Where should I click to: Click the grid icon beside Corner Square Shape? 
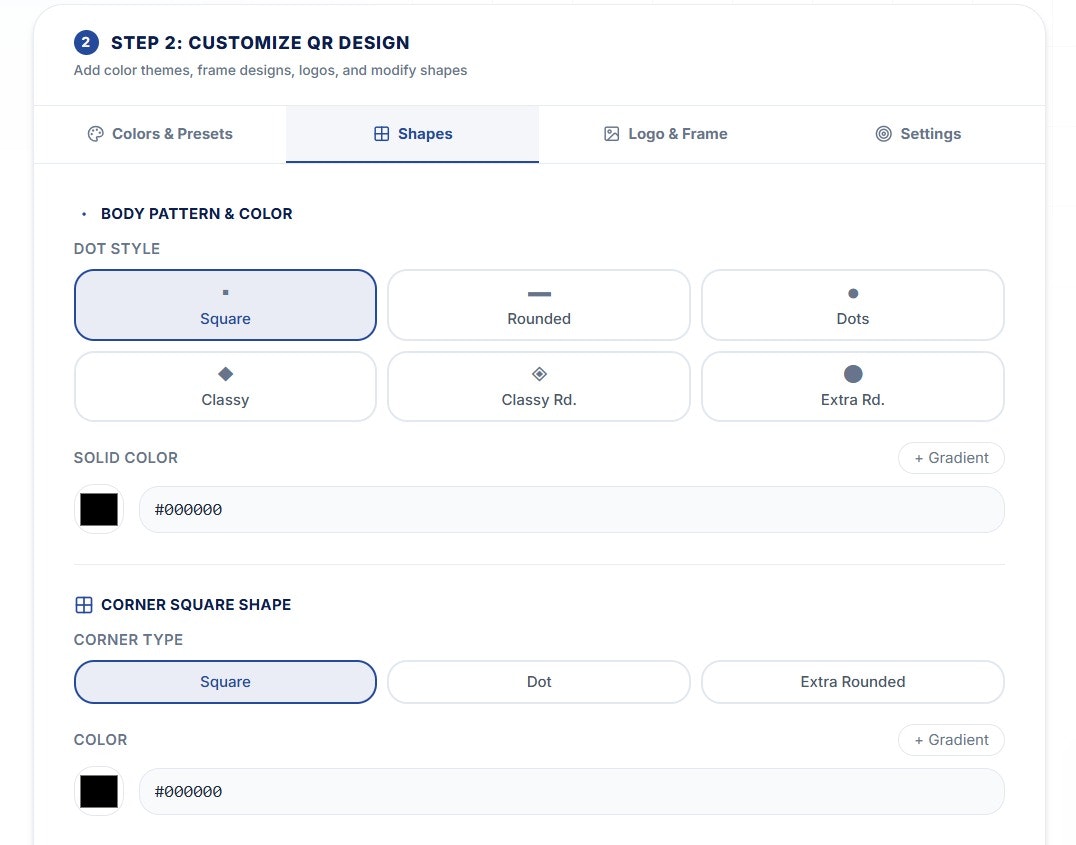tap(84, 605)
